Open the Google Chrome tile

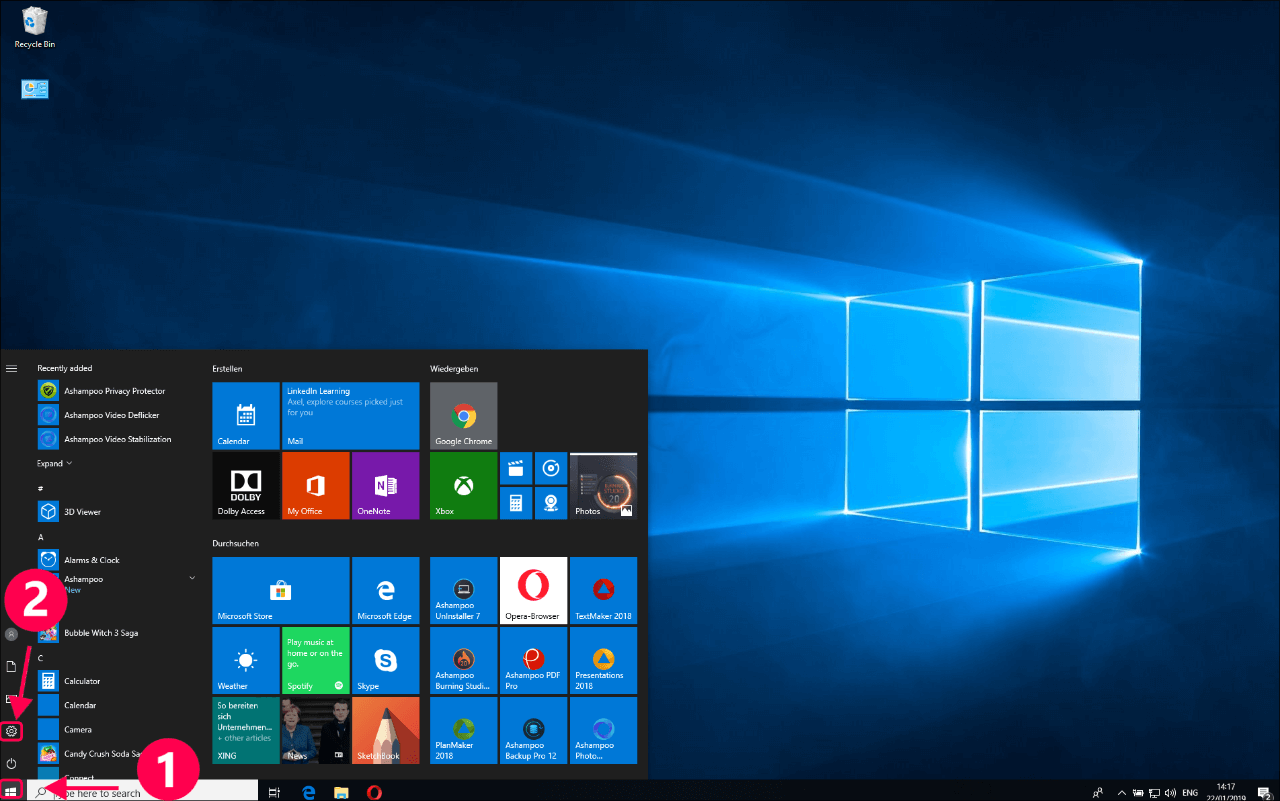[x=463, y=416]
